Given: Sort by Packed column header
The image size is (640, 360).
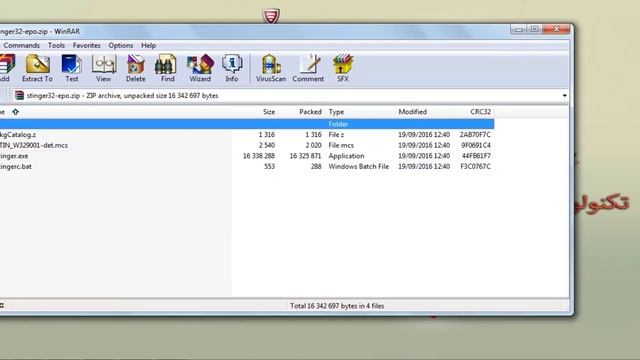Looking at the screenshot, I should 310,112.
